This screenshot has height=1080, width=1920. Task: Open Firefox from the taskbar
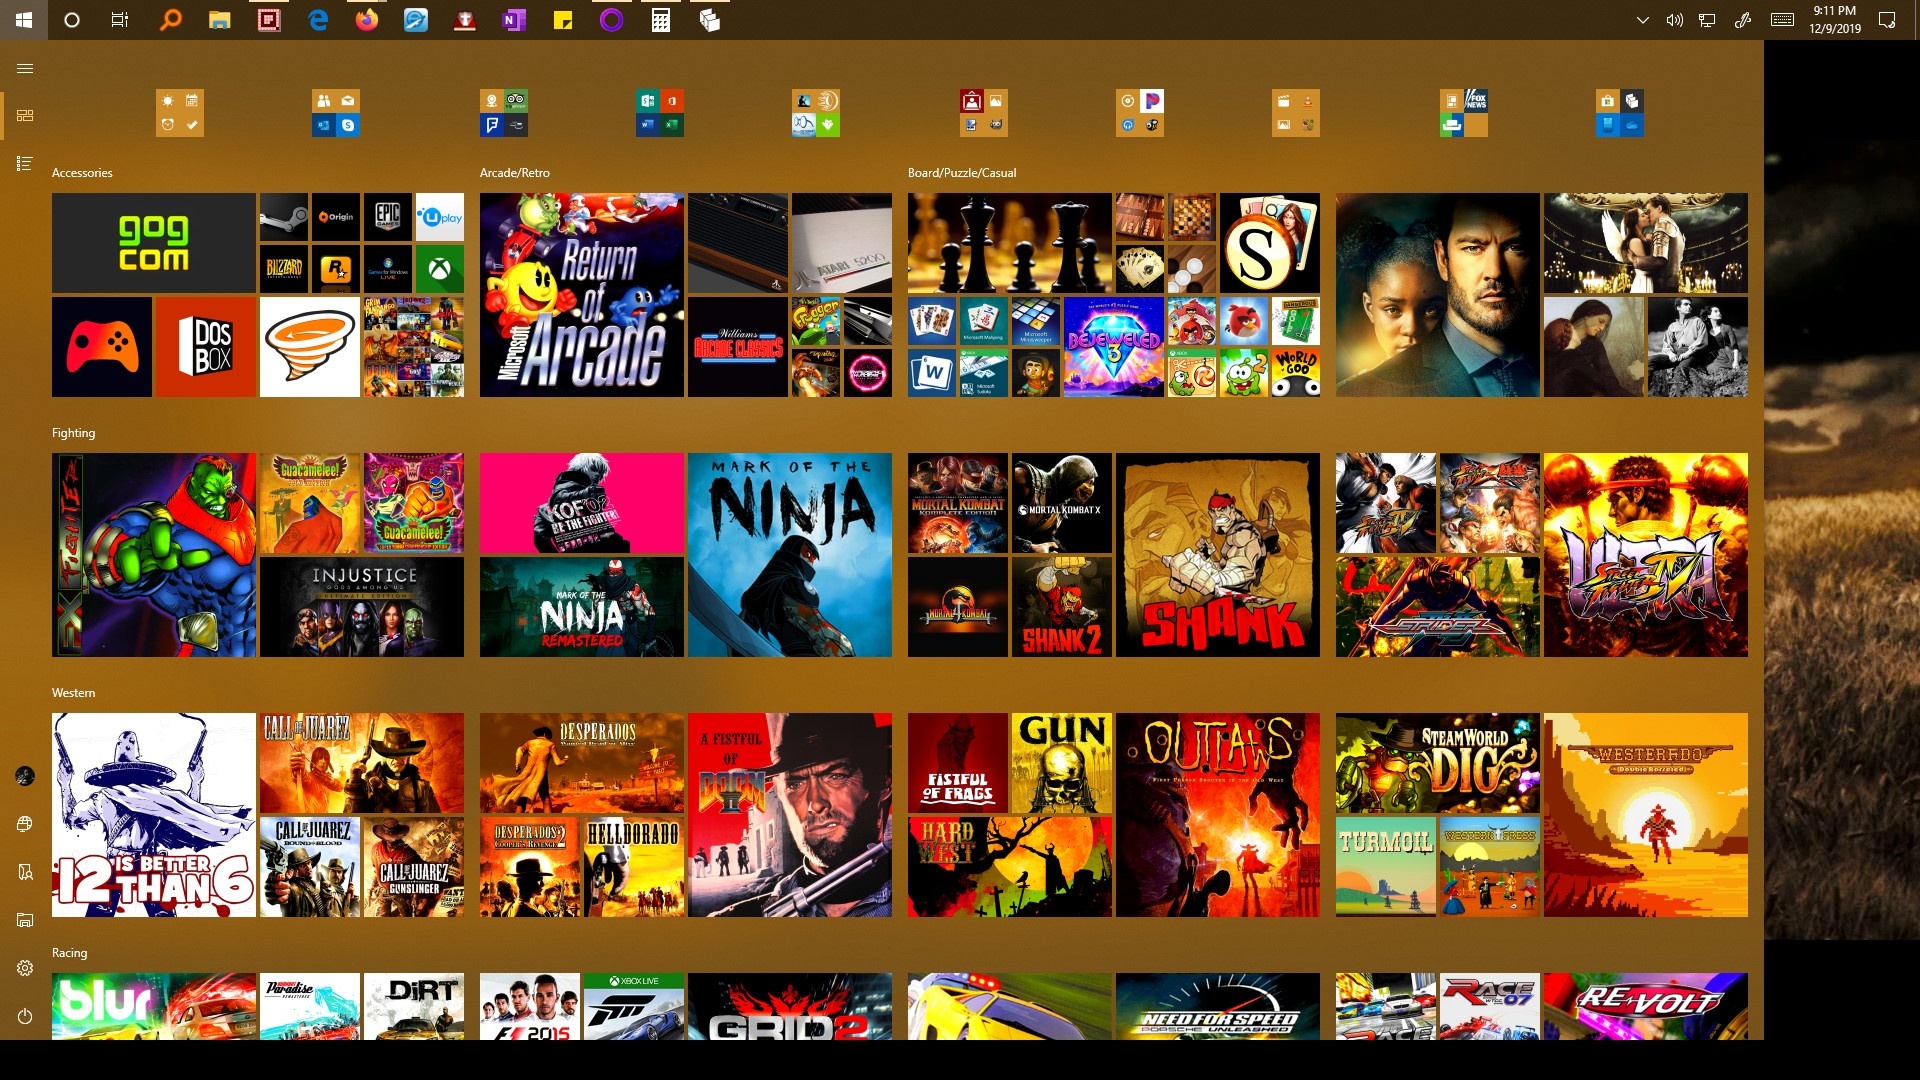367,20
